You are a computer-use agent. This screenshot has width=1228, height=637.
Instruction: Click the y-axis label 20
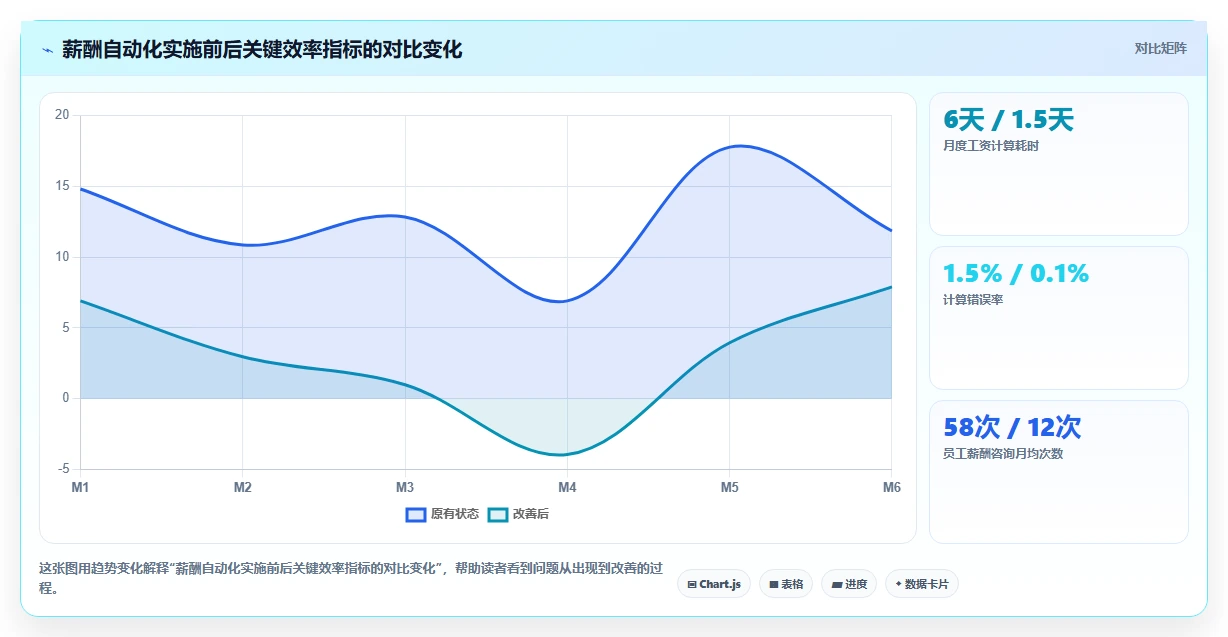(x=62, y=115)
